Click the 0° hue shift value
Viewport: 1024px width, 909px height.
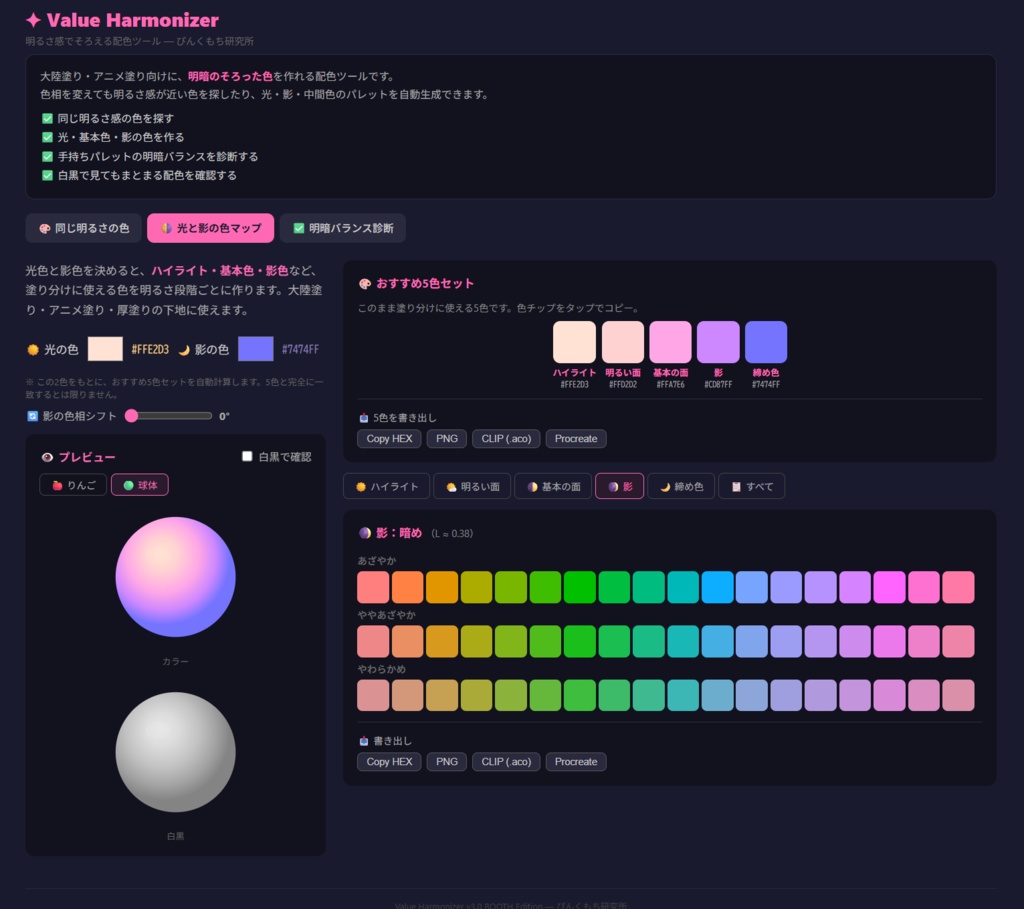click(x=224, y=416)
